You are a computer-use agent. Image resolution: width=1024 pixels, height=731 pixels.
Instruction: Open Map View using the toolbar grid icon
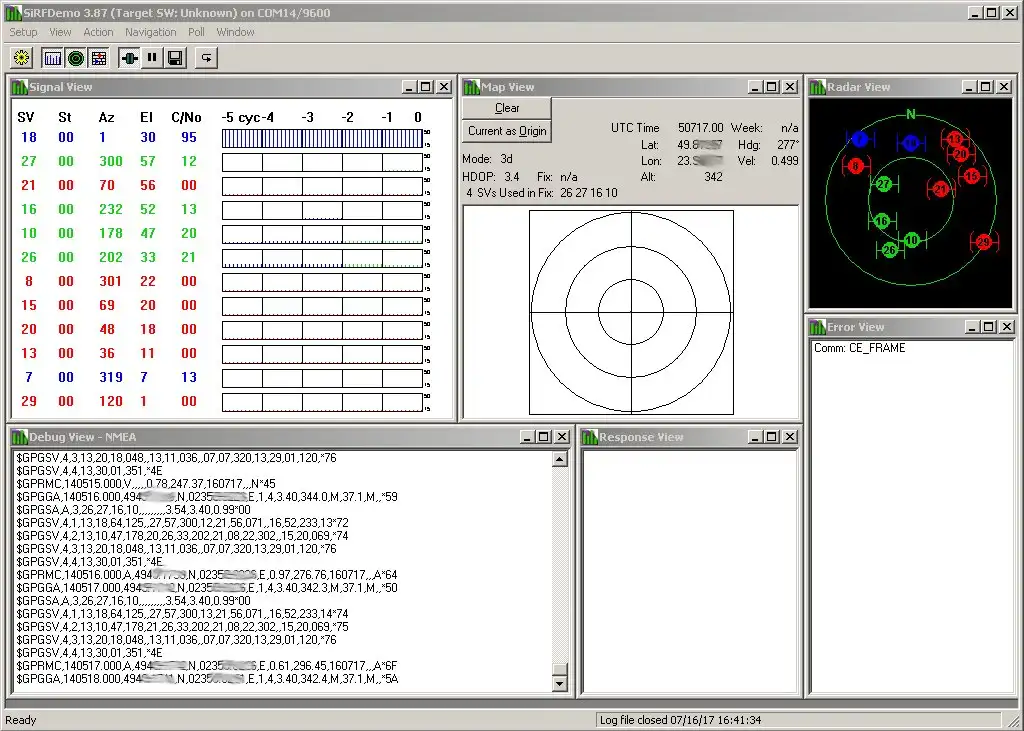(x=99, y=58)
